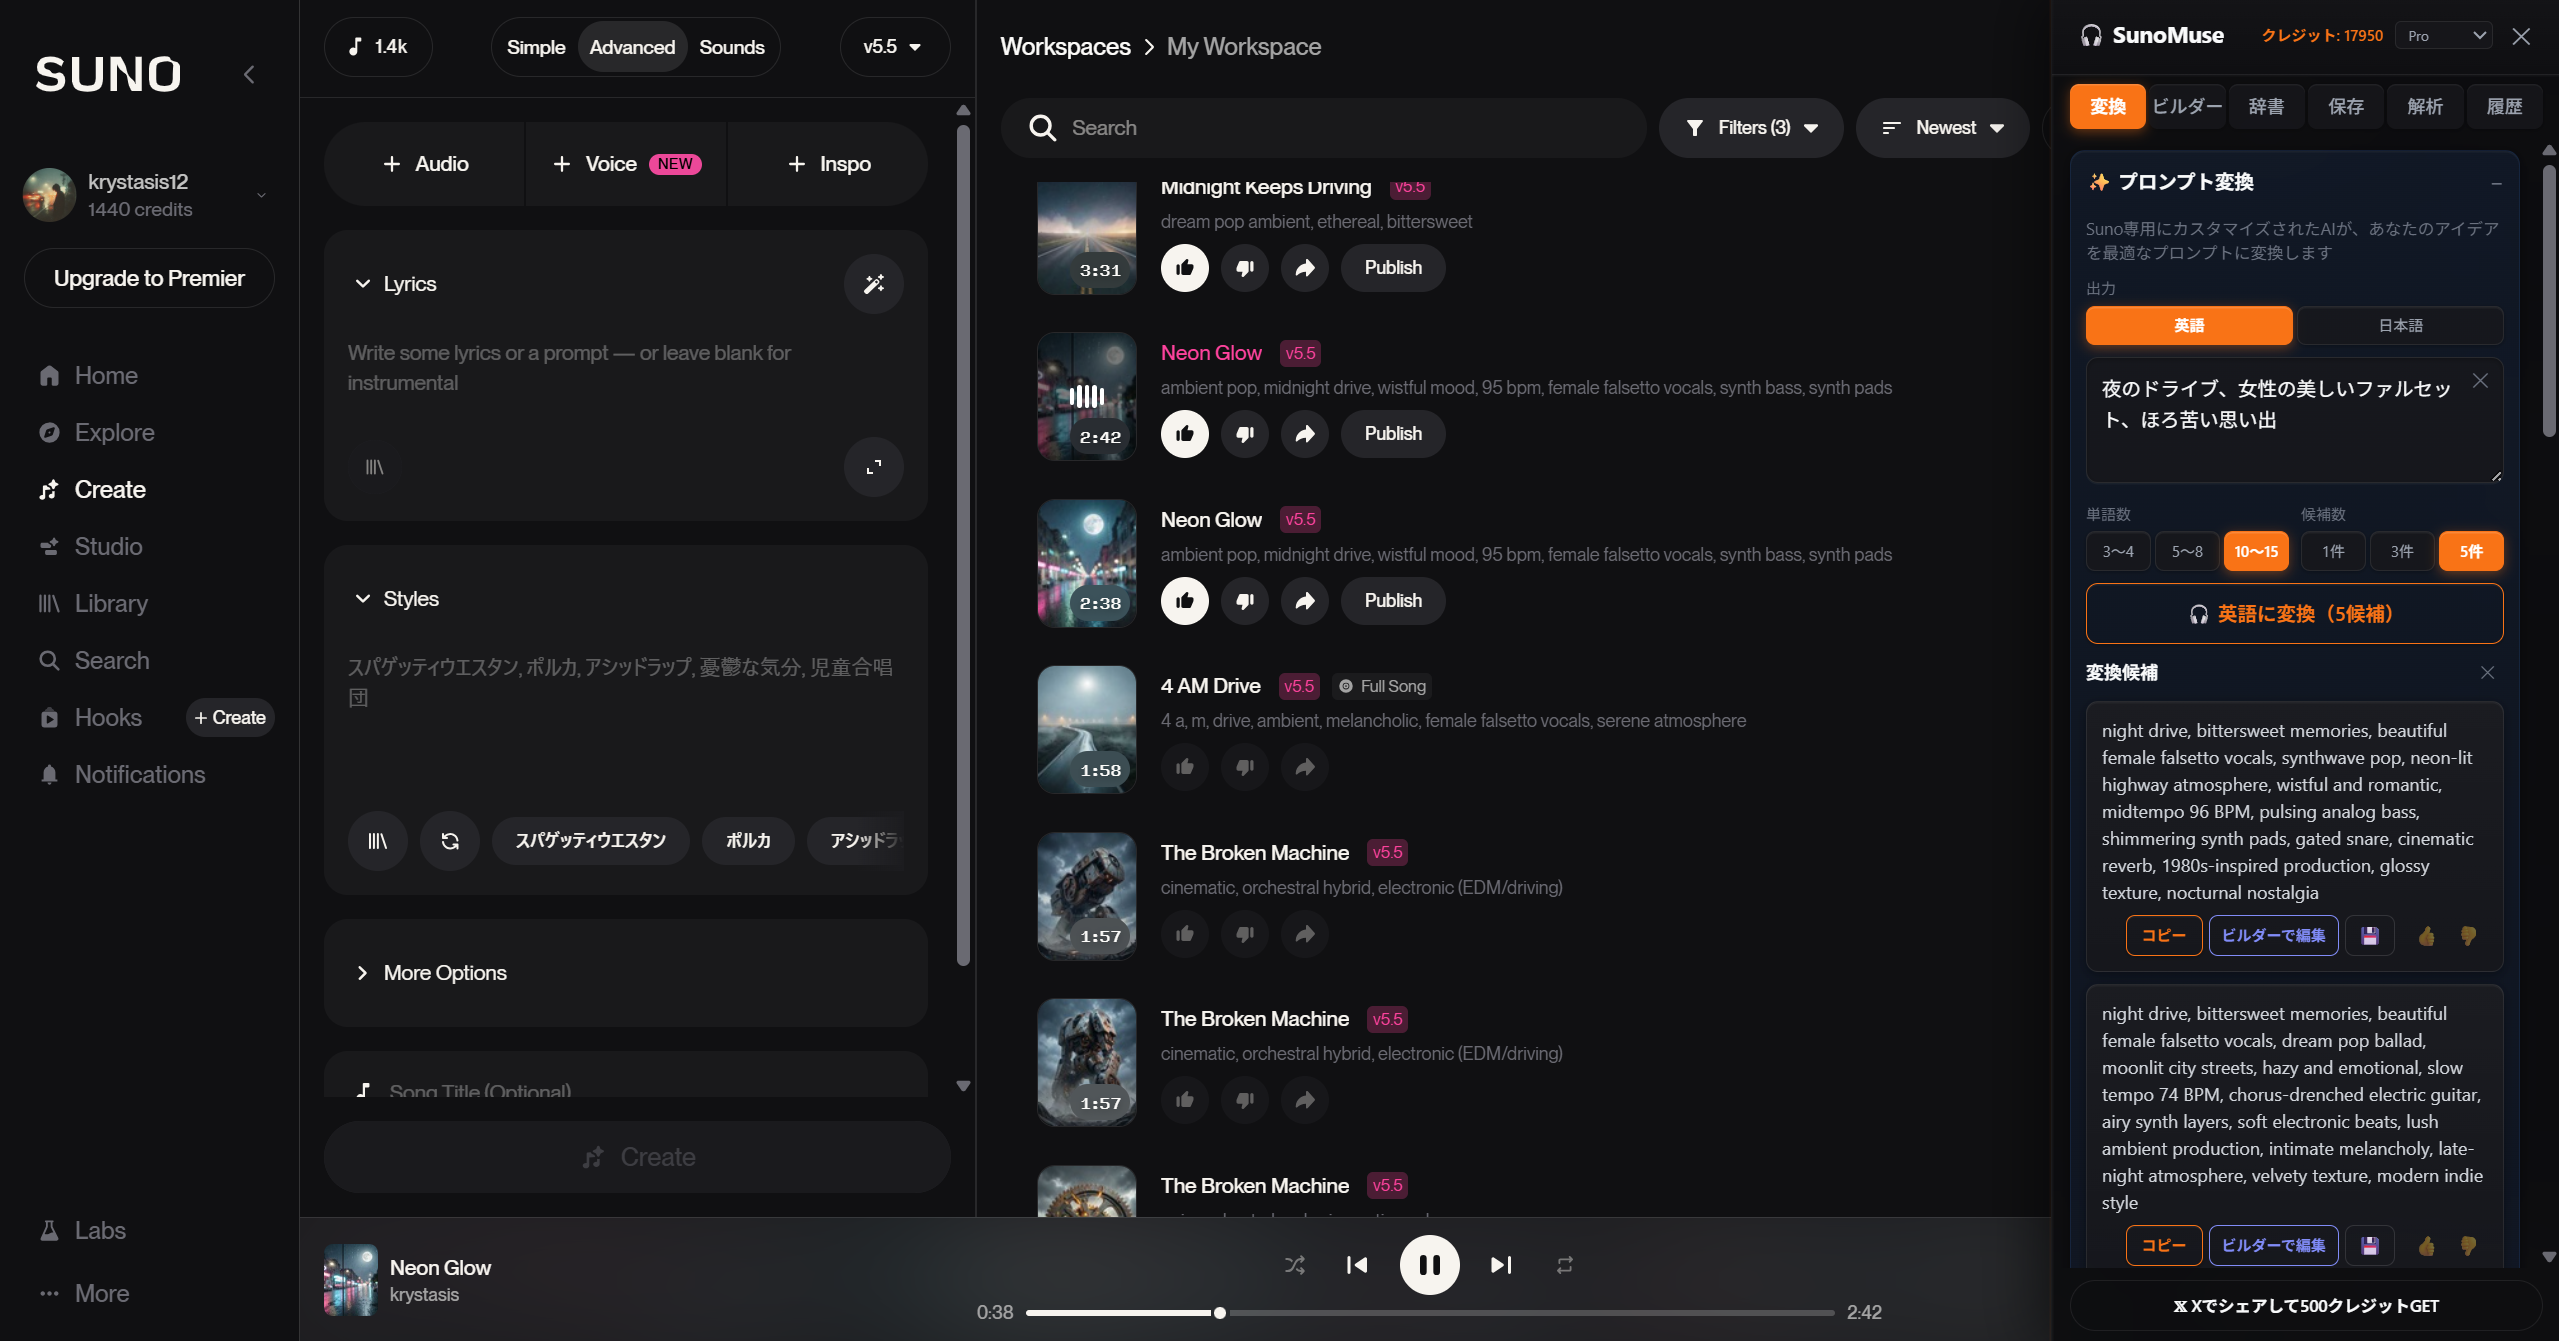Click the SunoMuse panel scrollbar thumb

click(x=2549, y=300)
